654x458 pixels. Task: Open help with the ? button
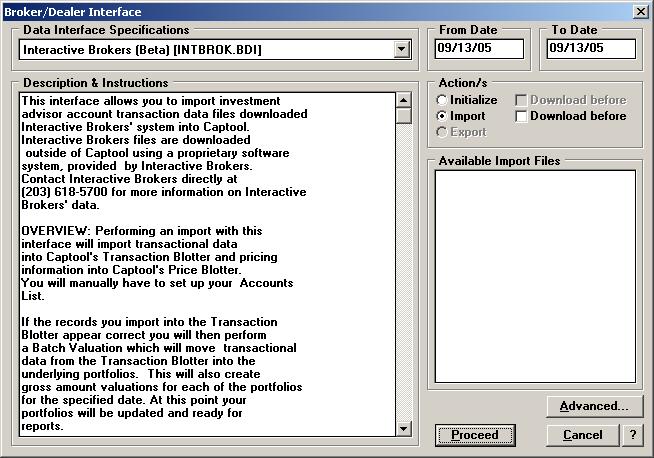pyautogui.click(x=633, y=435)
